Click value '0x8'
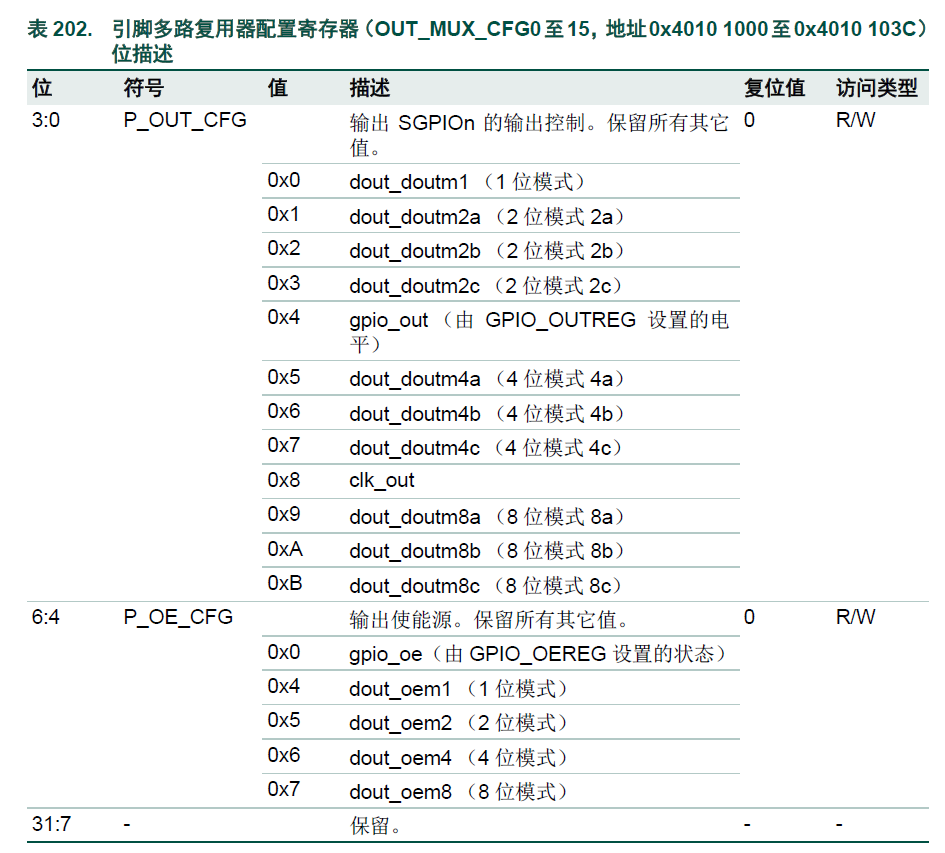 coord(284,480)
